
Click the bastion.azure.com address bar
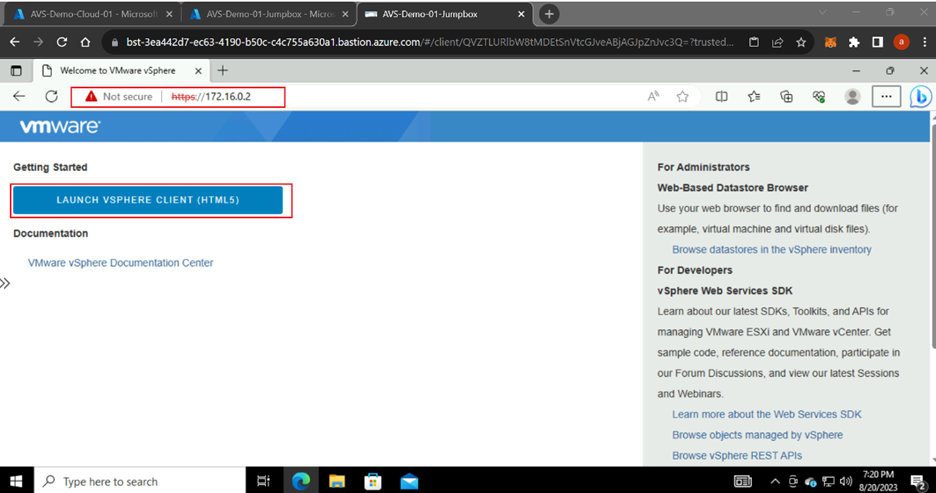point(430,42)
